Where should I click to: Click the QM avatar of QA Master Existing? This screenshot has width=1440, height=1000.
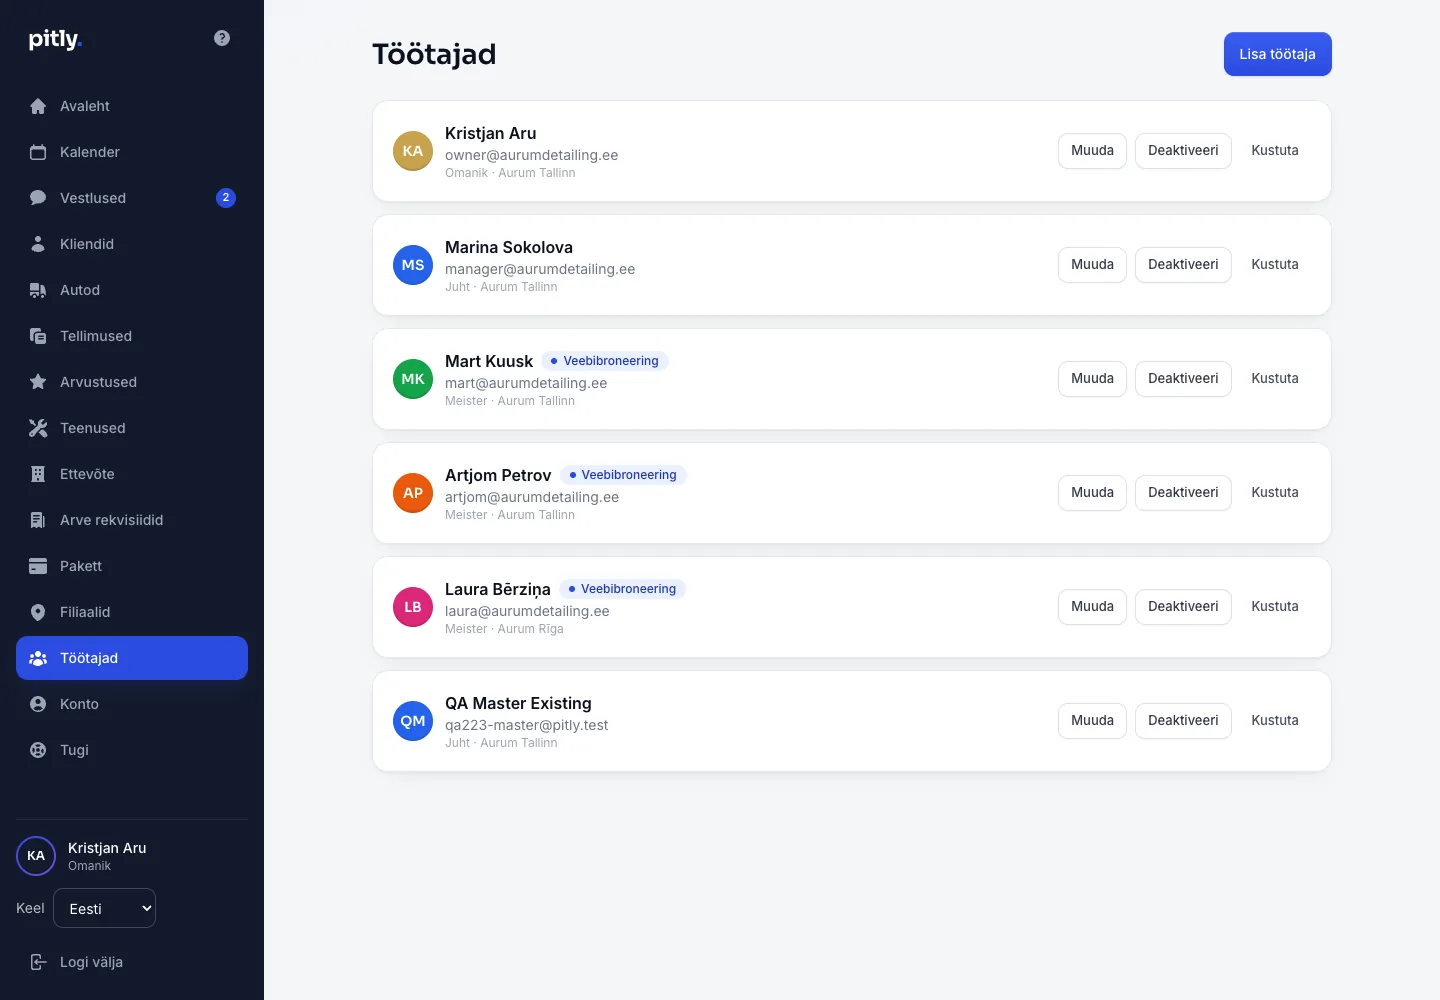tap(413, 721)
